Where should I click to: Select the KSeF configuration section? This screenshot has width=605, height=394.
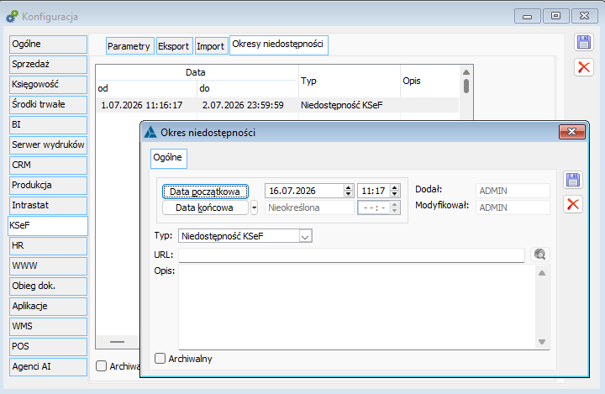coord(48,226)
